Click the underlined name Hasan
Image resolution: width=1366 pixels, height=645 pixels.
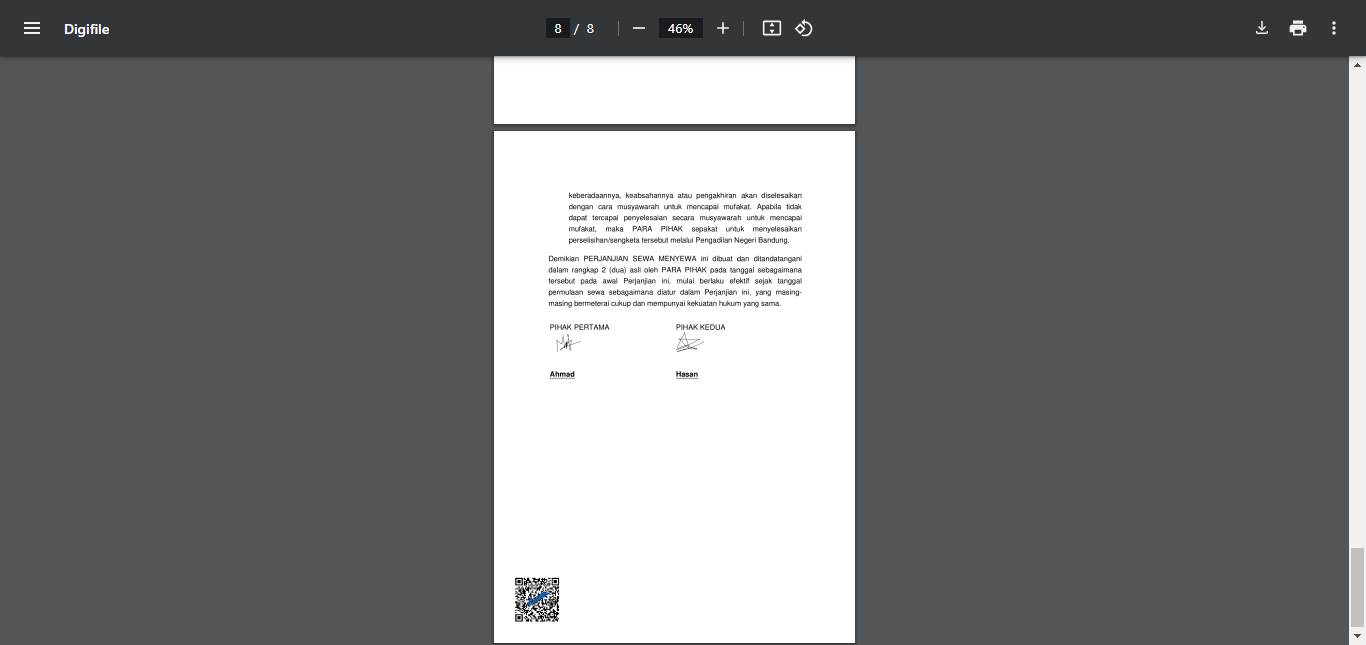(x=687, y=374)
